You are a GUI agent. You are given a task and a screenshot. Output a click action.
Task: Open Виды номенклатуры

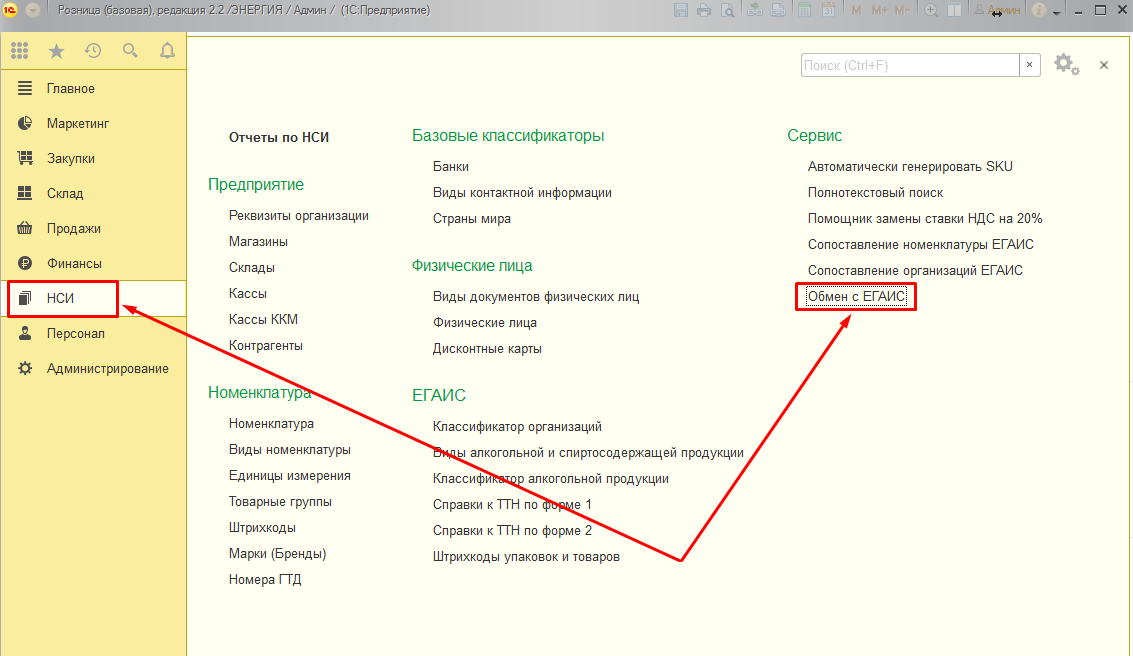[x=290, y=449]
